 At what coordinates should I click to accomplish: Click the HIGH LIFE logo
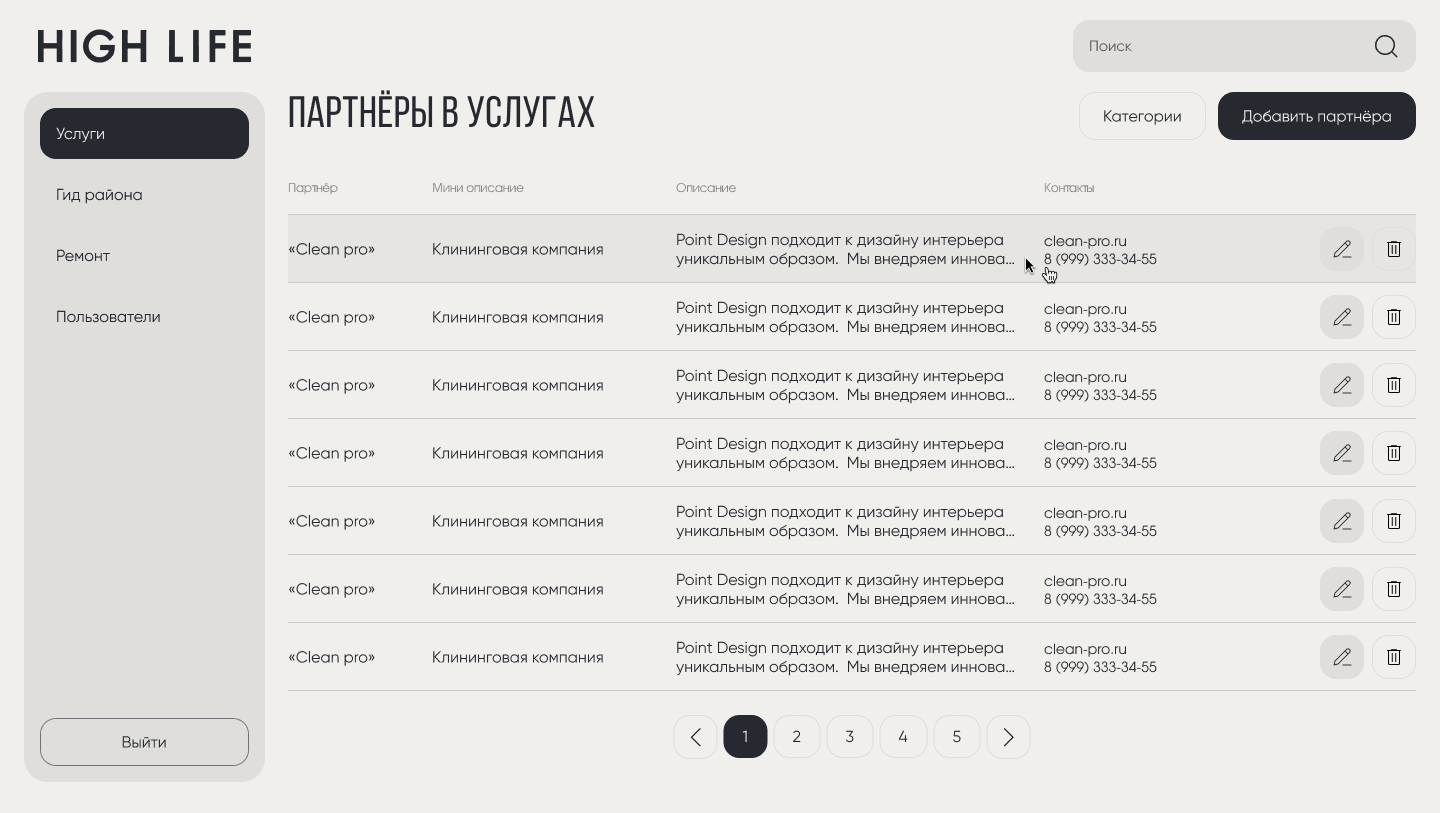point(143,46)
